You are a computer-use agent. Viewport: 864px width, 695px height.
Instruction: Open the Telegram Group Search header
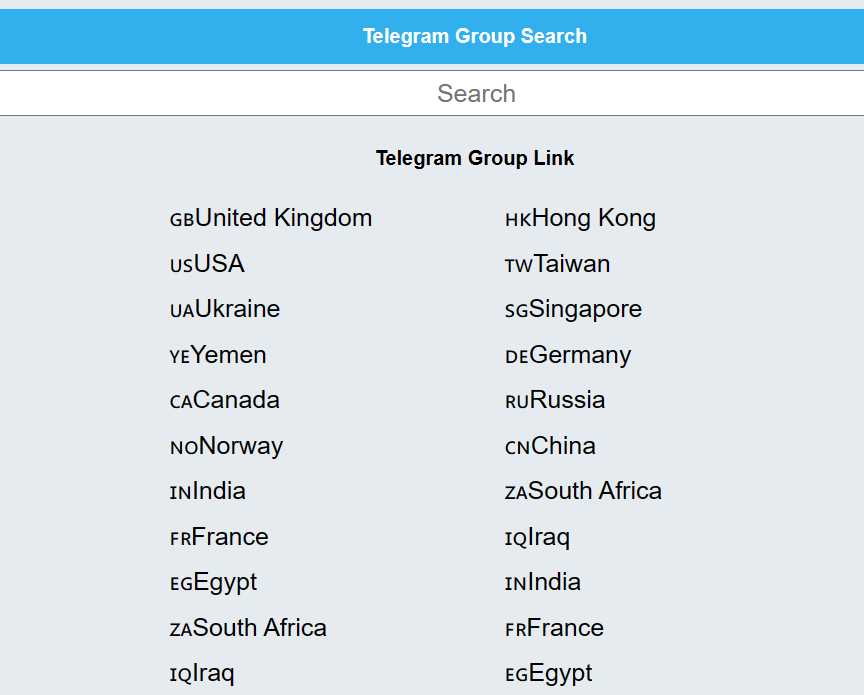click(475, 36)
